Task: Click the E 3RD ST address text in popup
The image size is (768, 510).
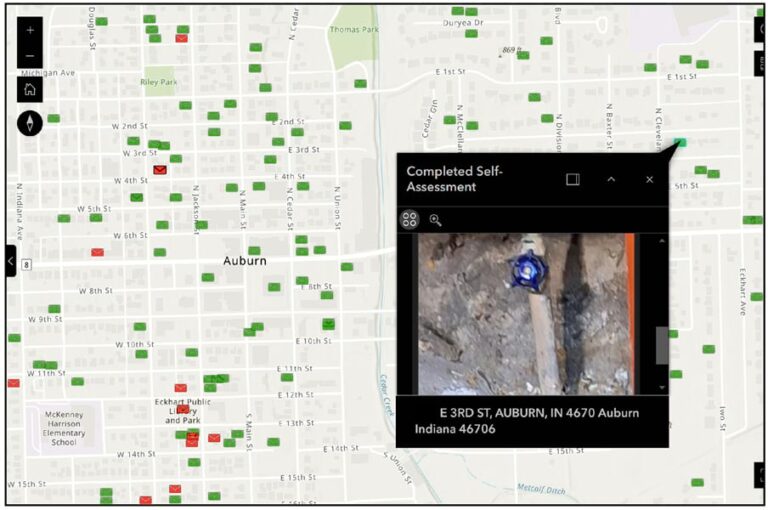Action: [527, 421]
